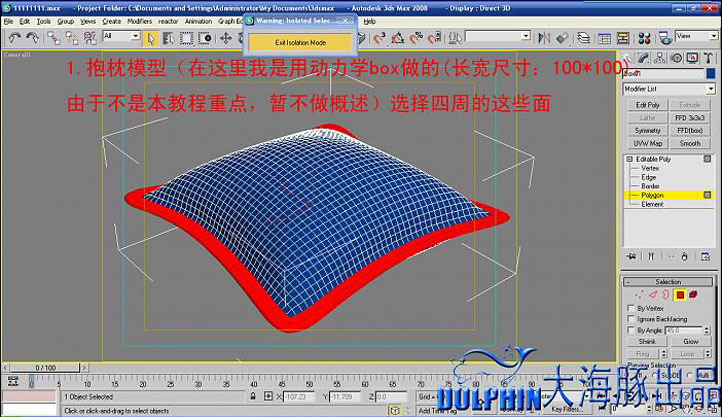Enable the By Angle checkbox
The height and width of the screenshot is (417, 722).
[631, 330]
